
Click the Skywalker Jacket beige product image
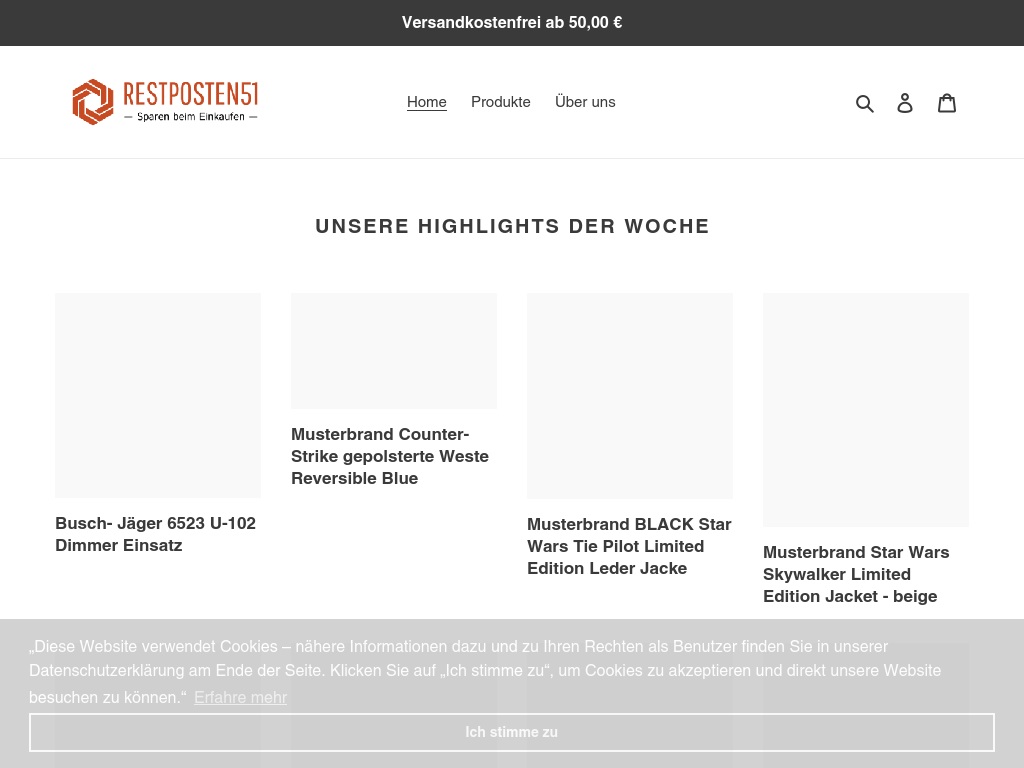coord(866,410)
